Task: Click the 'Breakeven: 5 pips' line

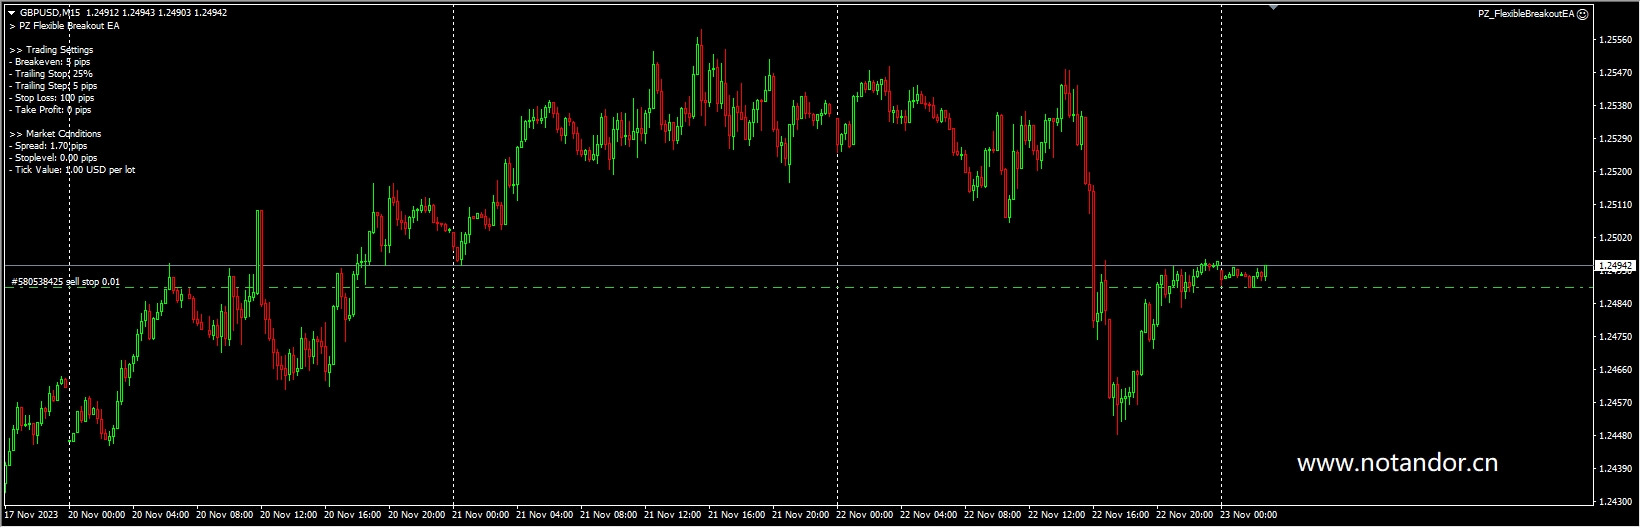Action: coord(50,62)
